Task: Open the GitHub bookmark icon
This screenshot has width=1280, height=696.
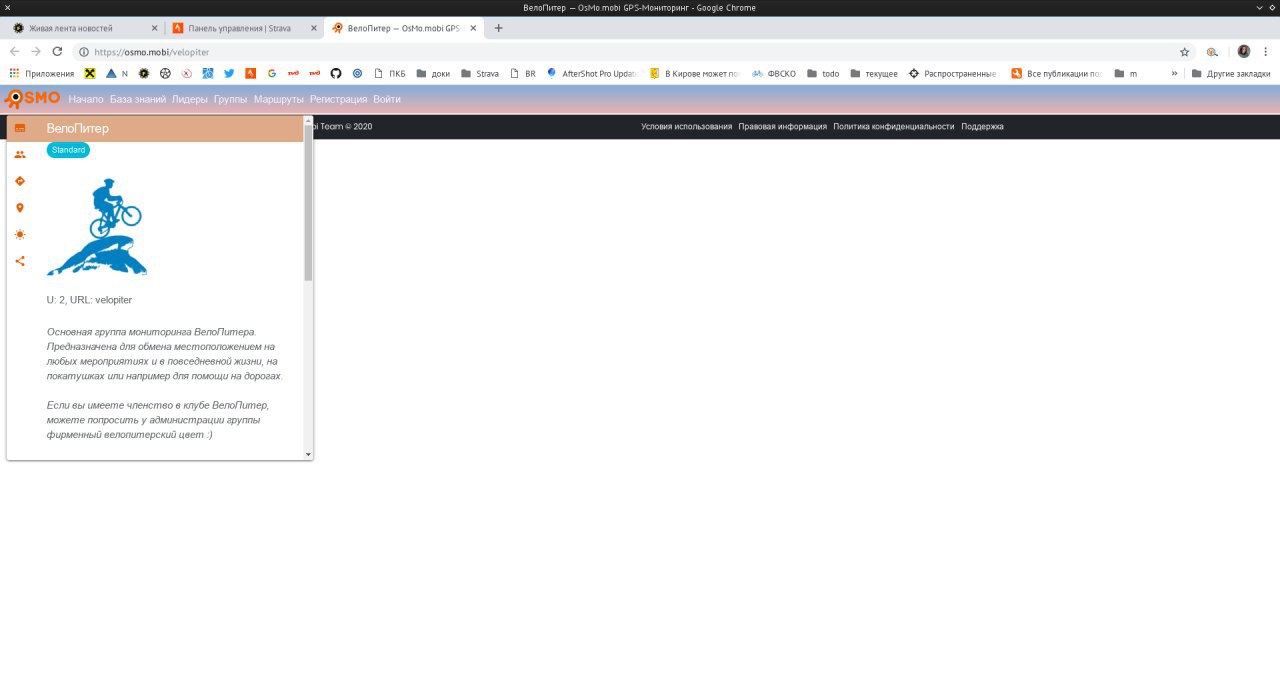Action: [x=336, y=73]
